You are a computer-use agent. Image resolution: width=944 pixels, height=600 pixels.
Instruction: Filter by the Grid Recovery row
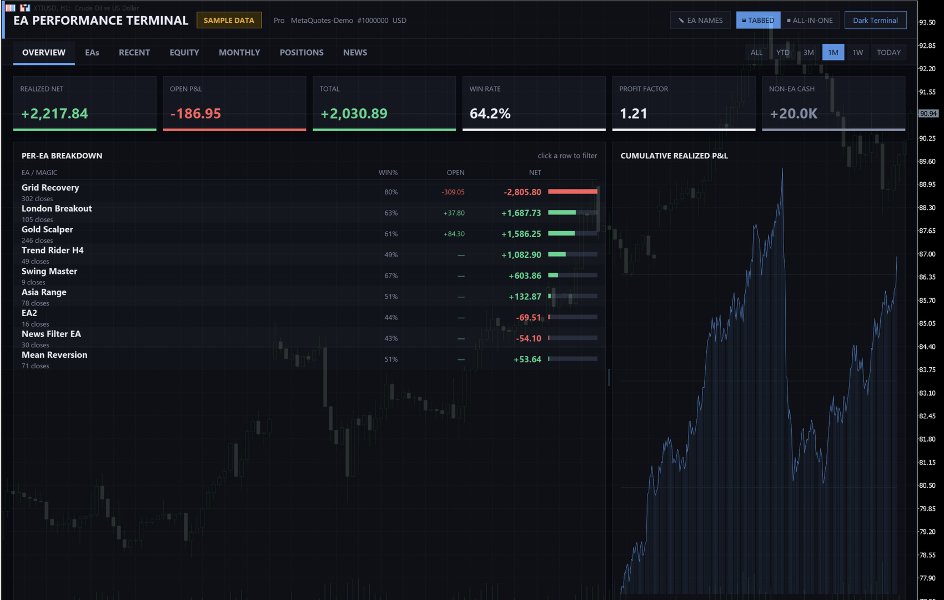tap(309, 192)
